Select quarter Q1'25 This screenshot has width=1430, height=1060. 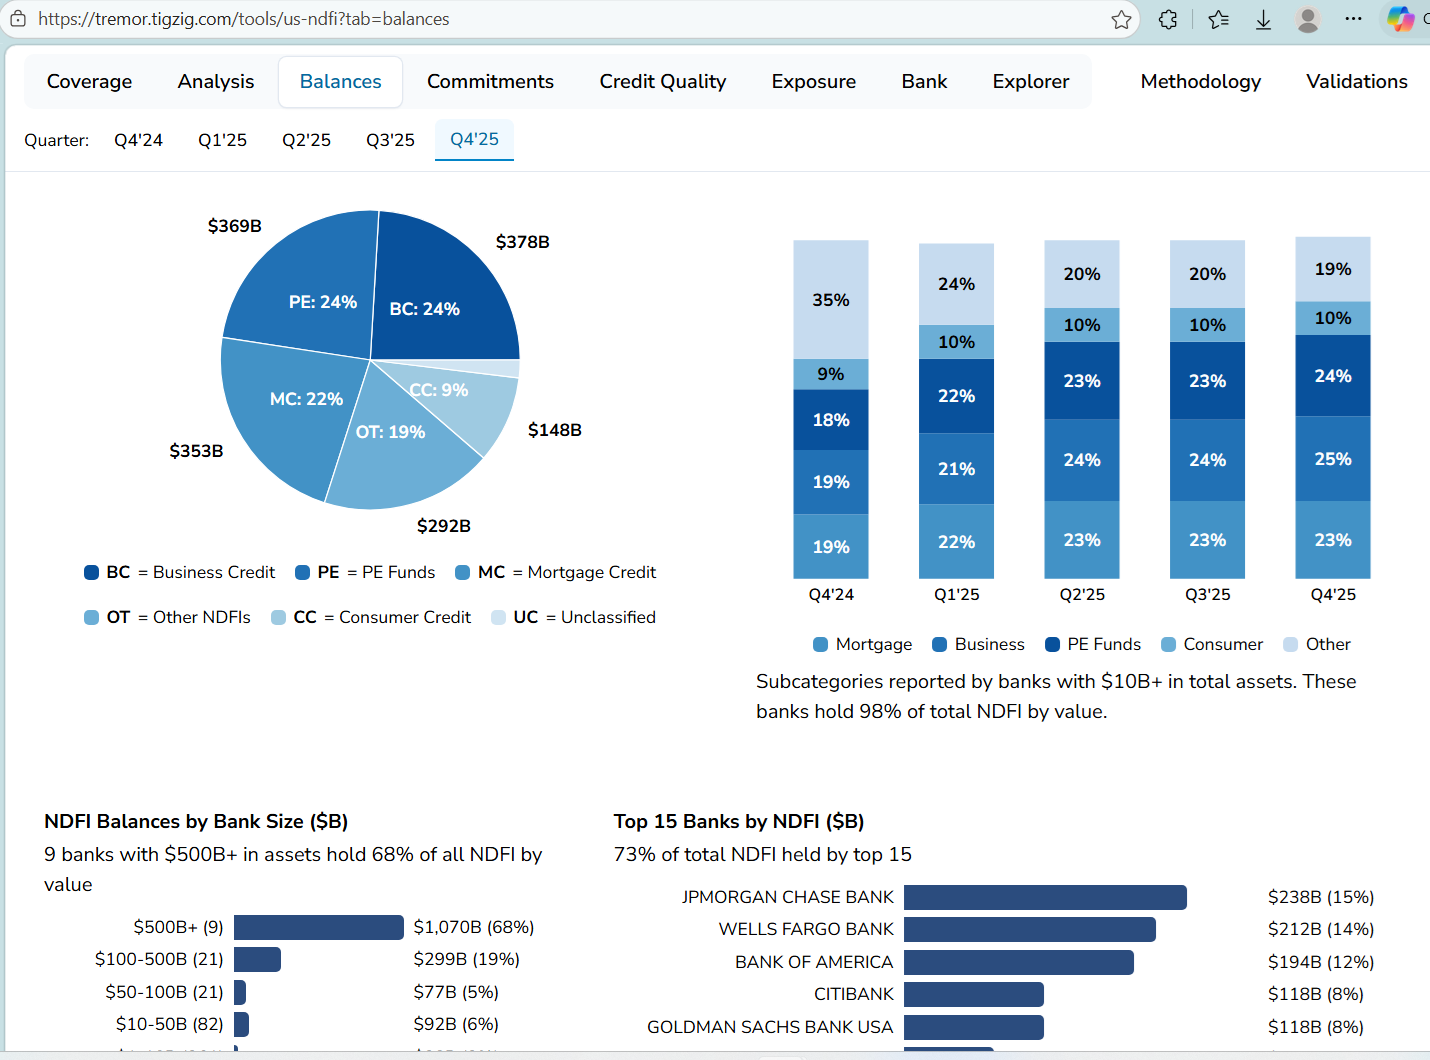[x=222, y=140]
